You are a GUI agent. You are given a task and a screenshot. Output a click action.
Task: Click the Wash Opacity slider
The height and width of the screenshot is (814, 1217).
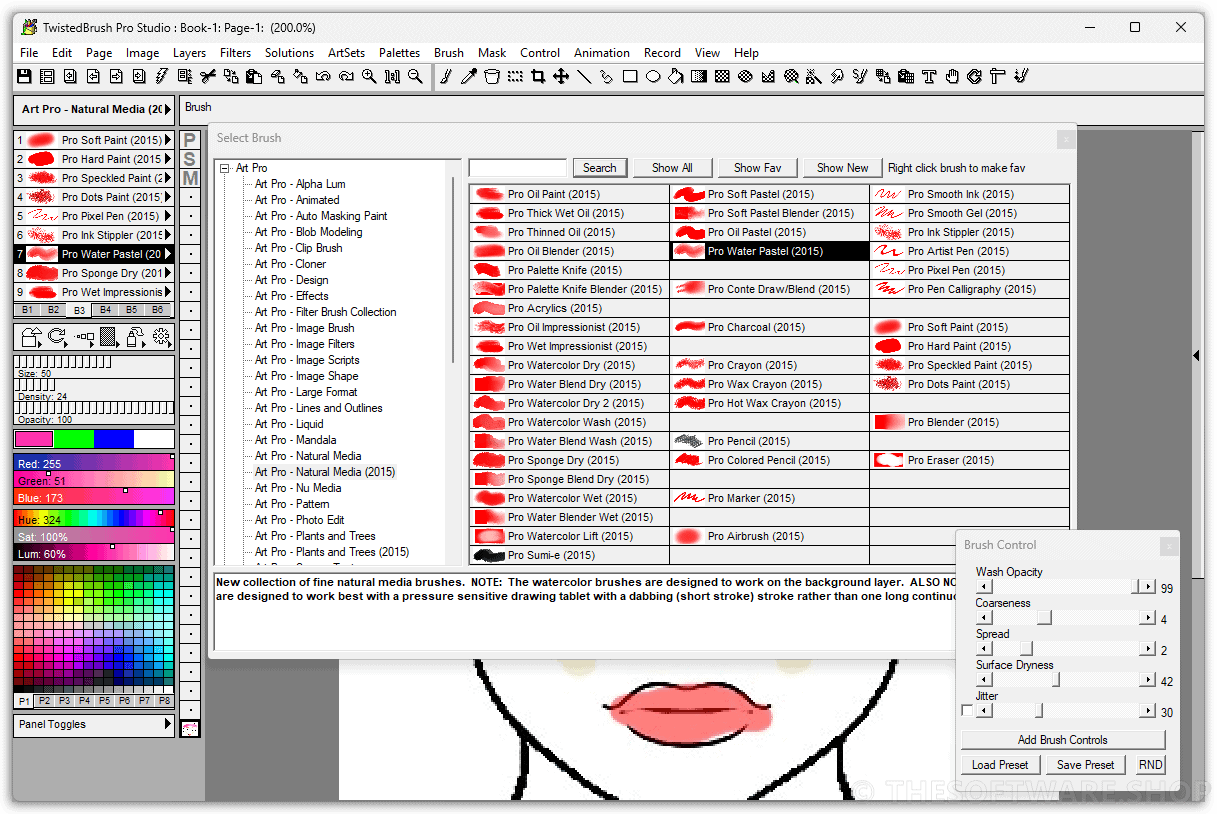pyautogui.click(x=1066, y=587)
